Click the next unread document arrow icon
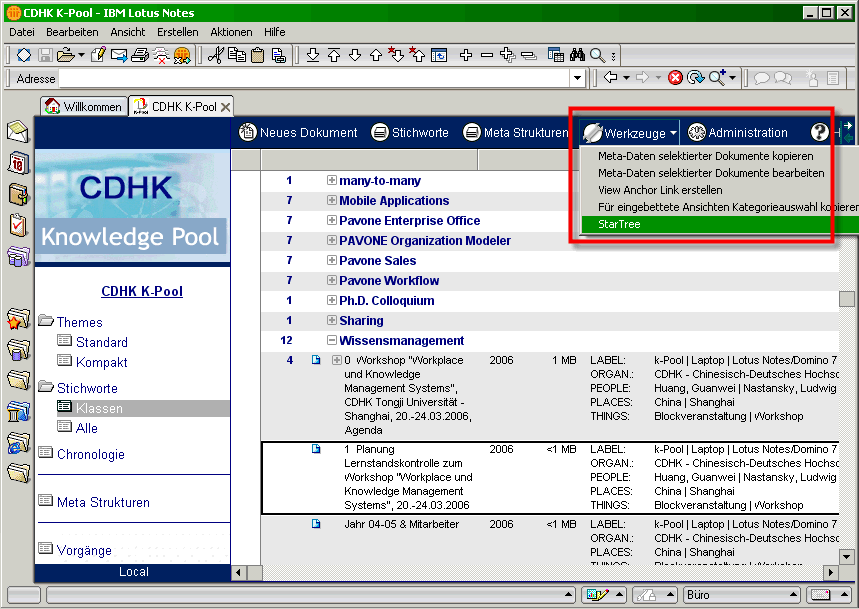 (x=397, y=55)
